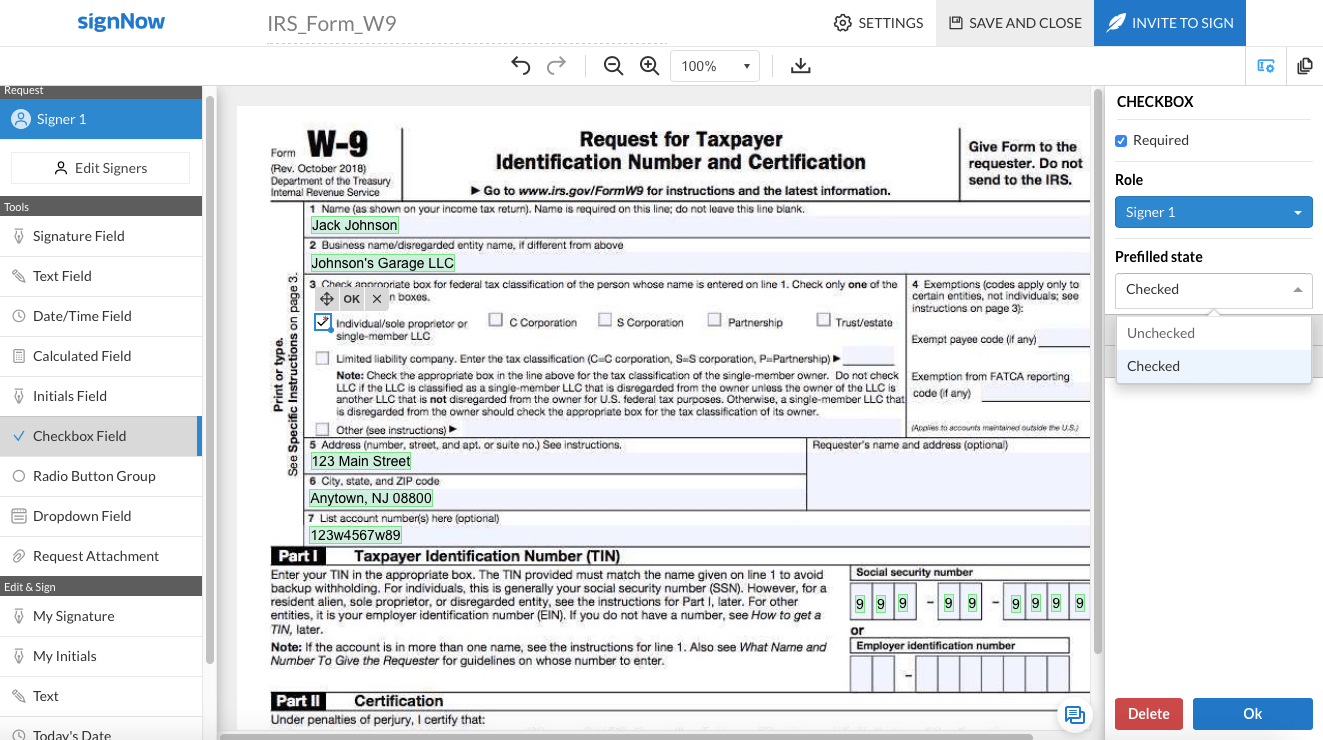Choose the Text Field tool
This screenshot has width=1323, height=740.
[x=101, y=276]
